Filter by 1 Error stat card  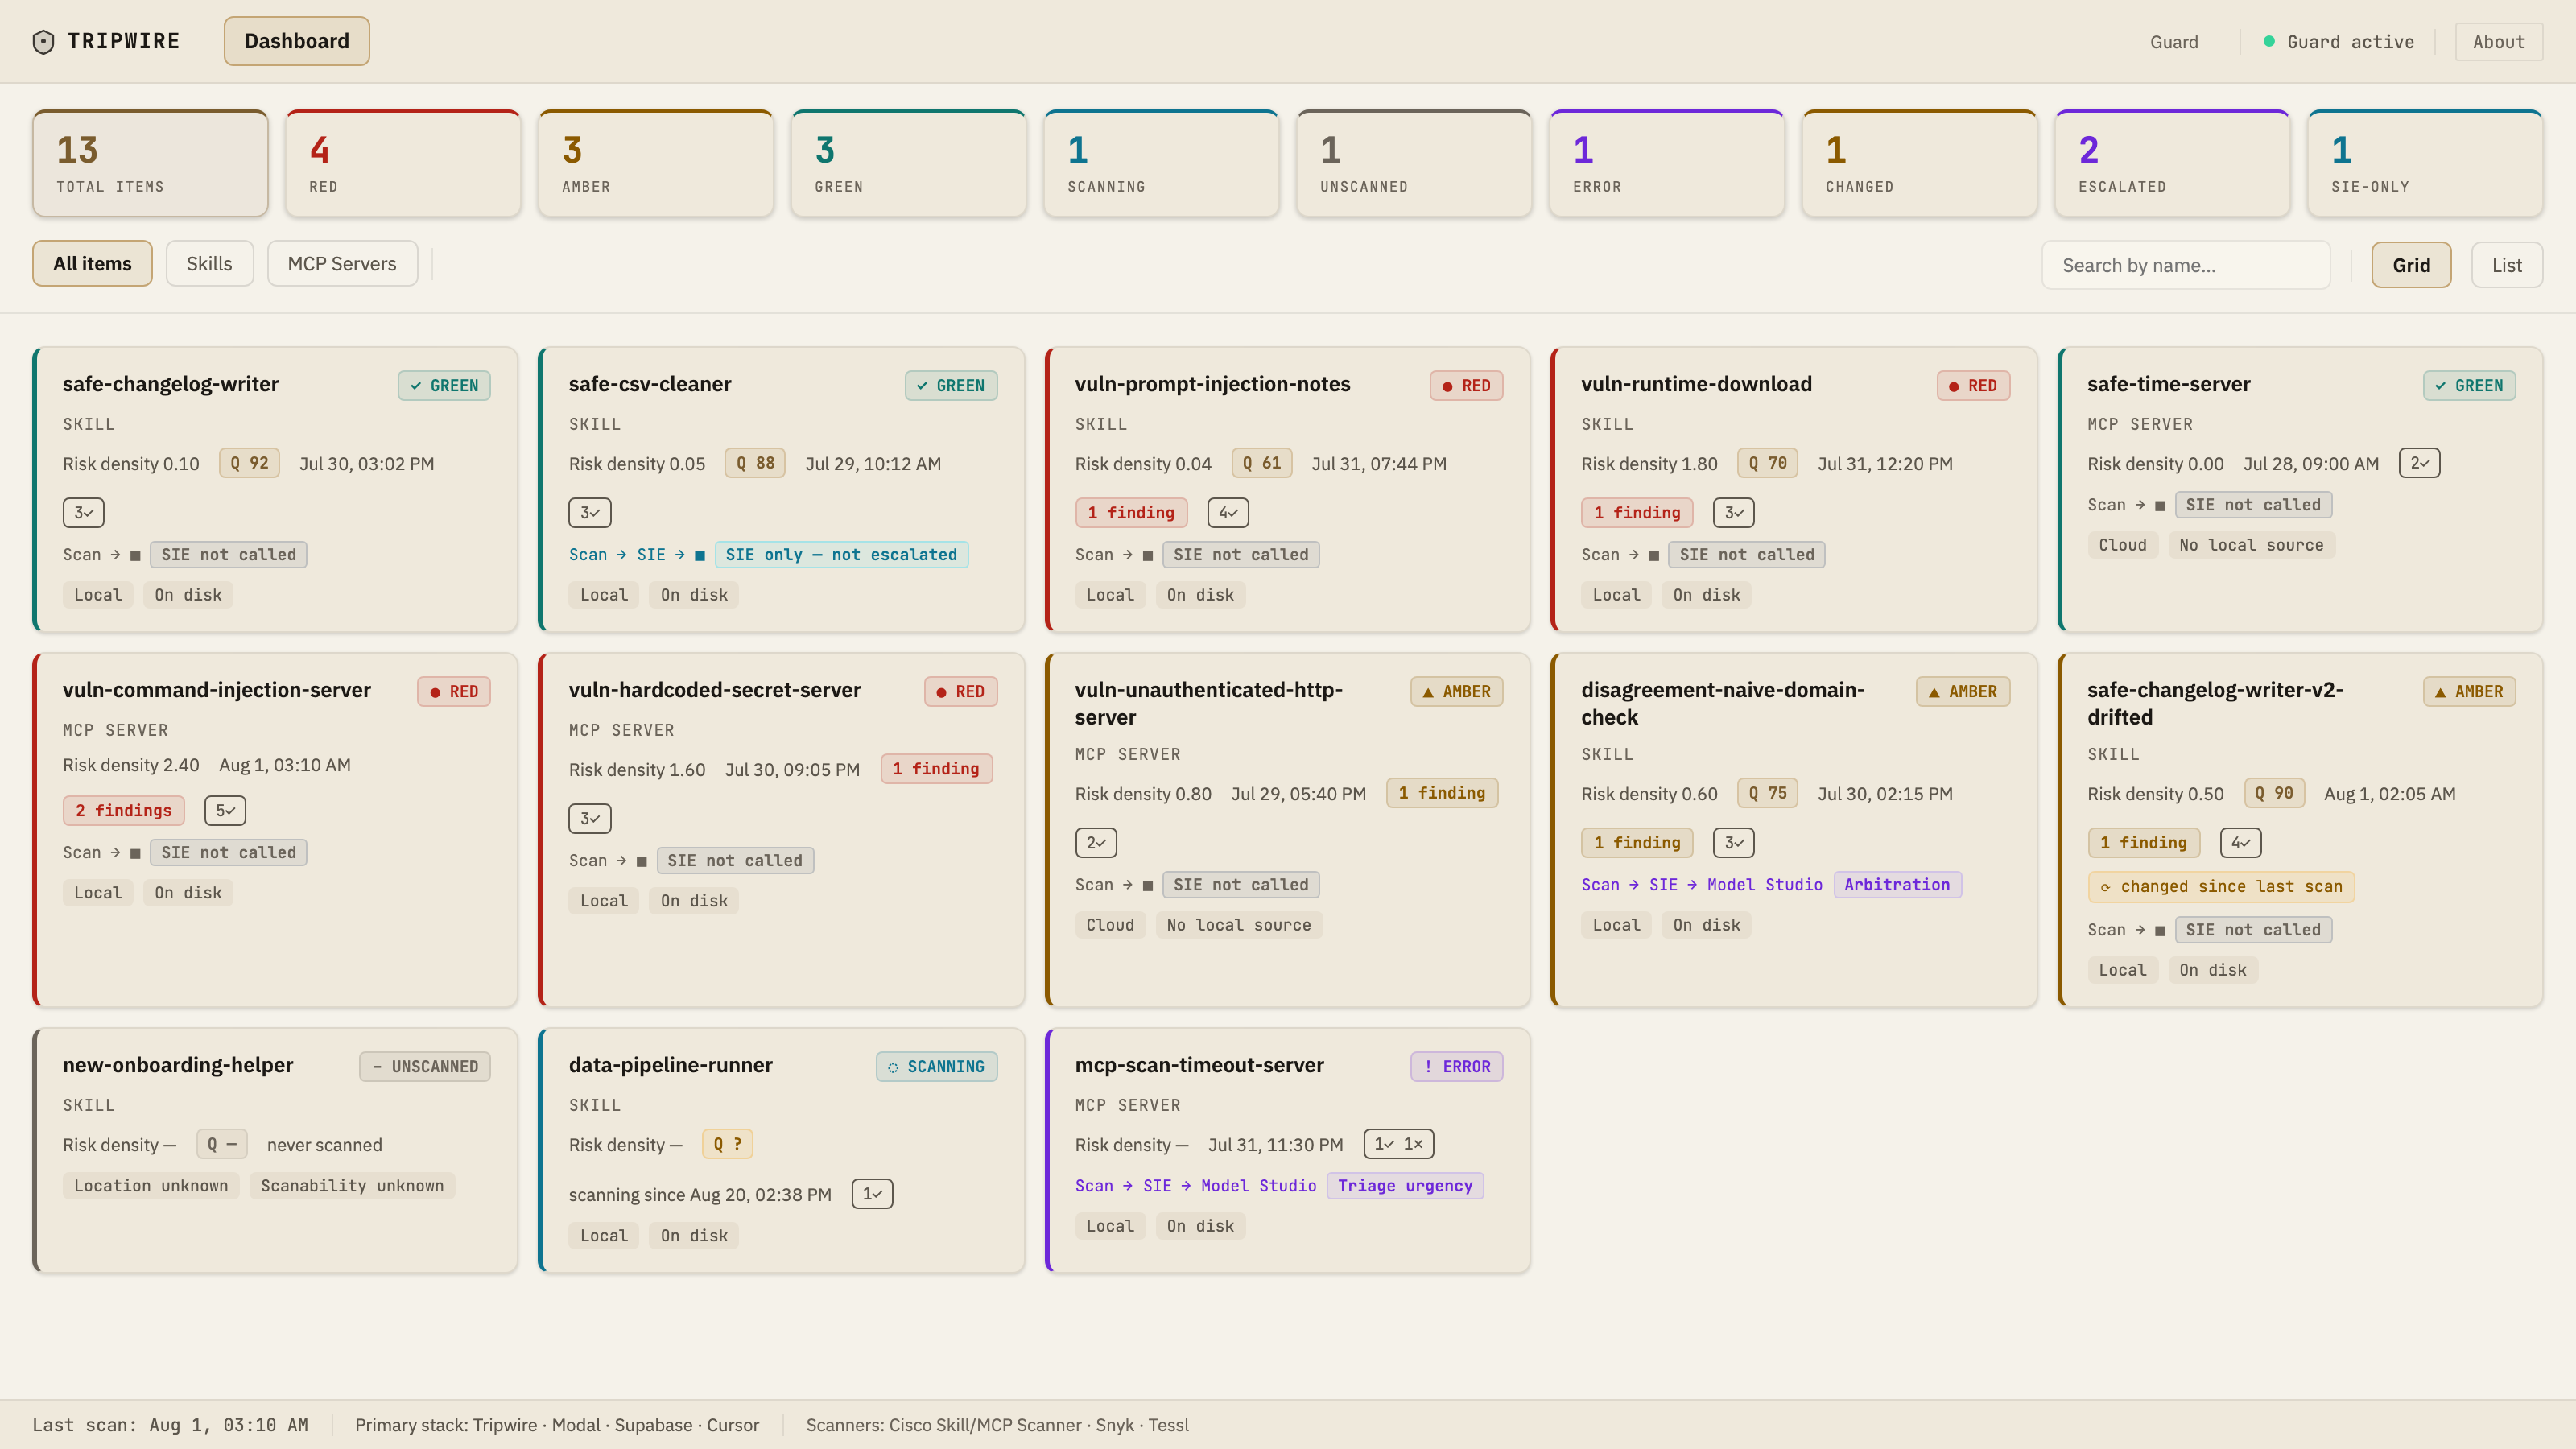click(1667, 164)
